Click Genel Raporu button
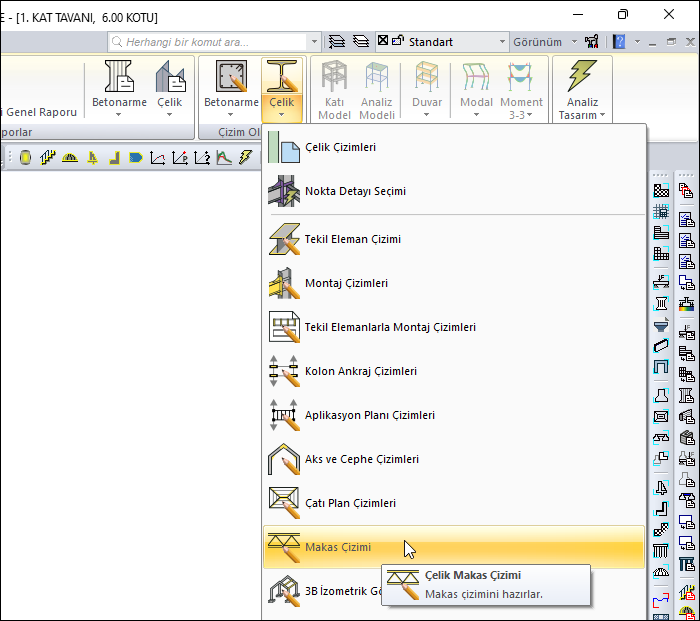The width and height of the screenshot is (700, 621). coord(40,112)
